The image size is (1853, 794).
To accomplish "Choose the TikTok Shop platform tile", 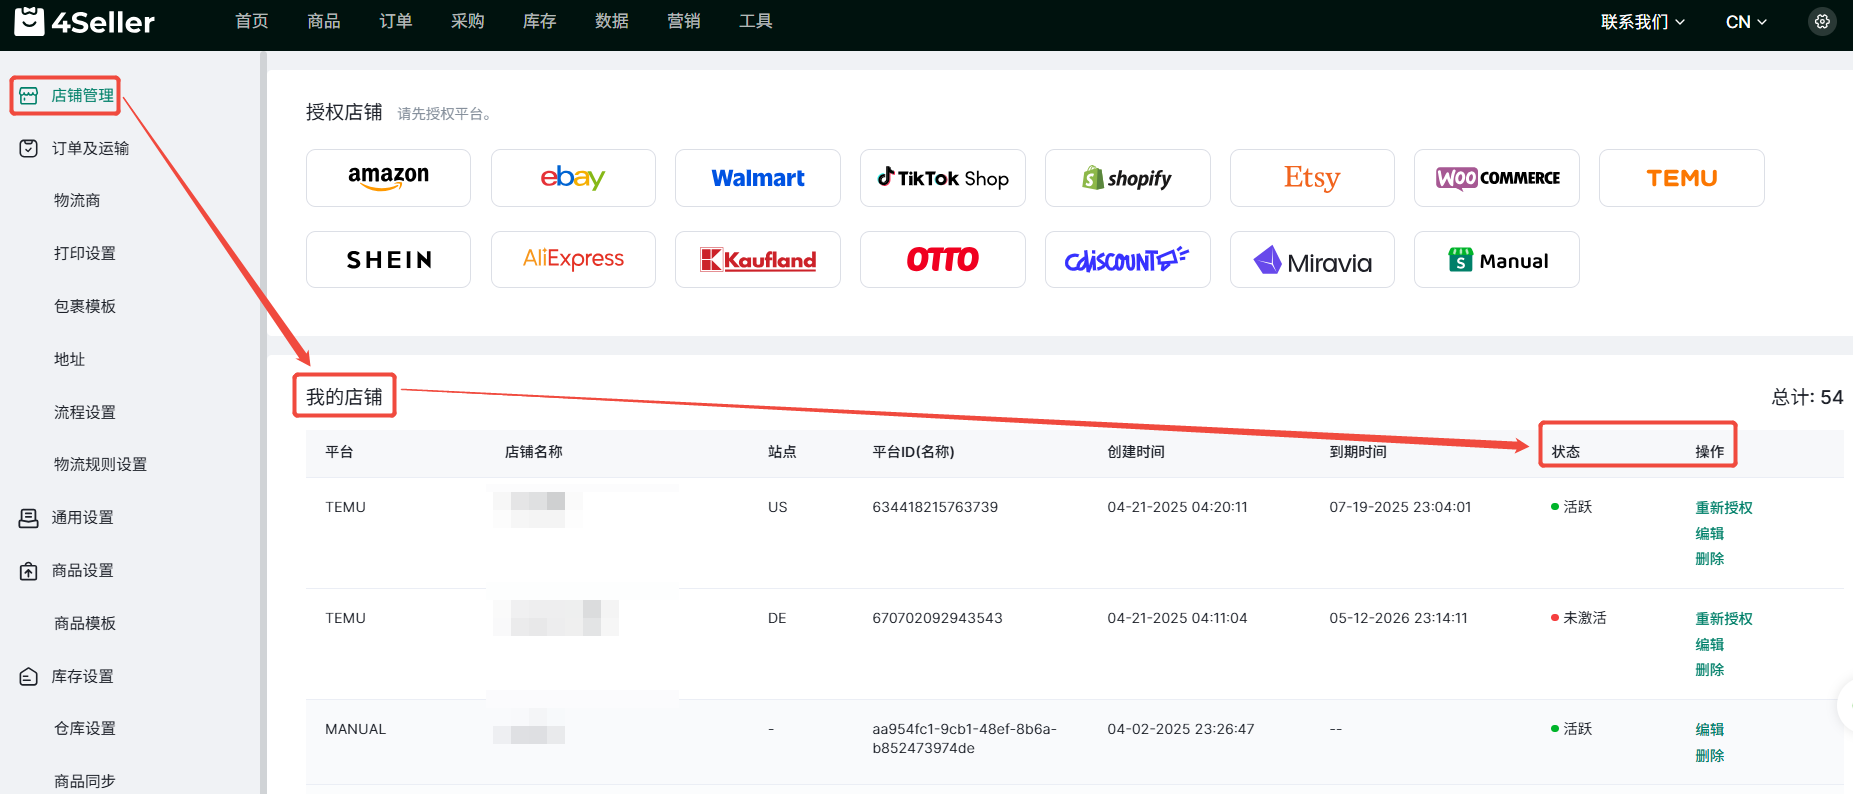I will (942, 178).
